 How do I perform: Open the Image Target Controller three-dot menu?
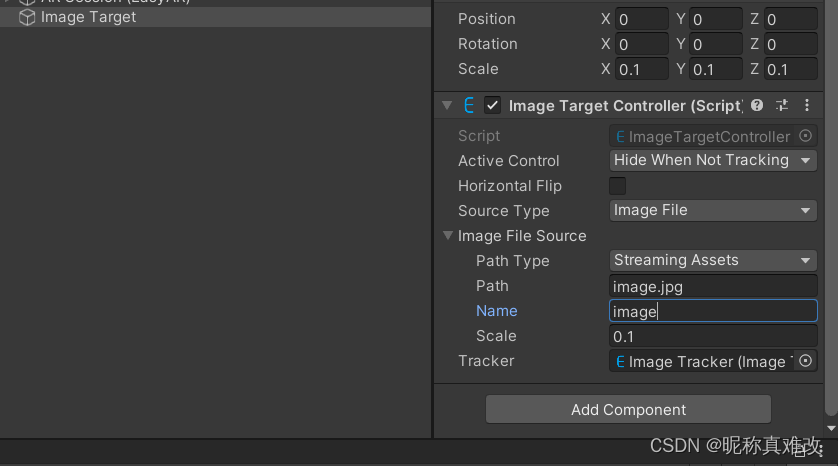807,105
